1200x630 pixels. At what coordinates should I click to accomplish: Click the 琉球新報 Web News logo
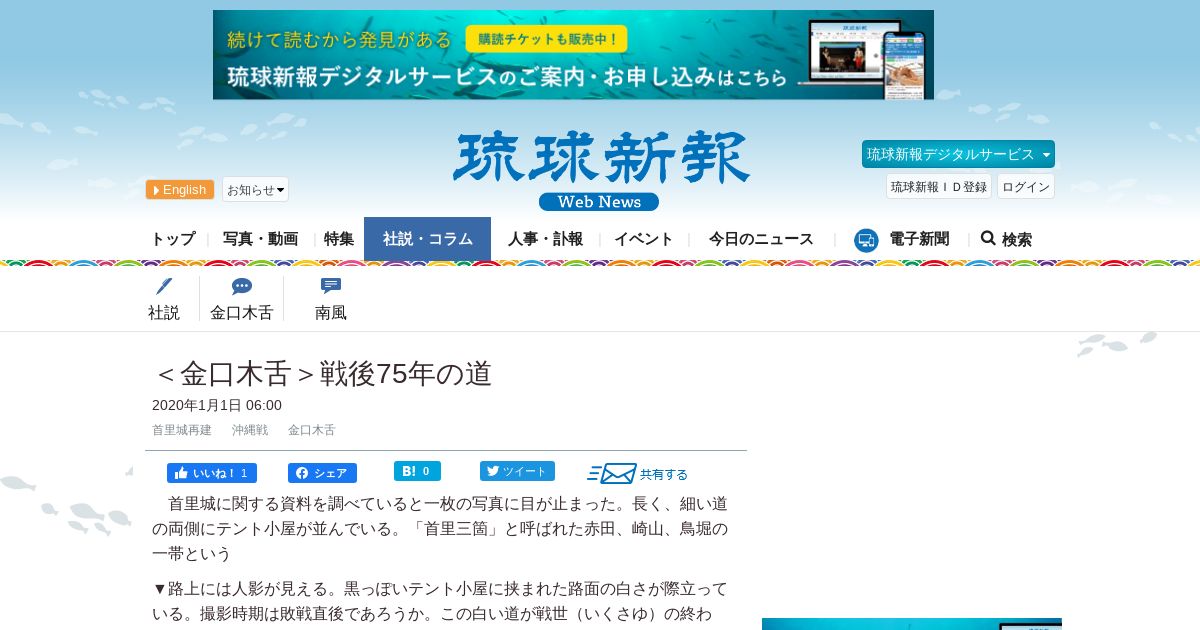pos(600,171)
